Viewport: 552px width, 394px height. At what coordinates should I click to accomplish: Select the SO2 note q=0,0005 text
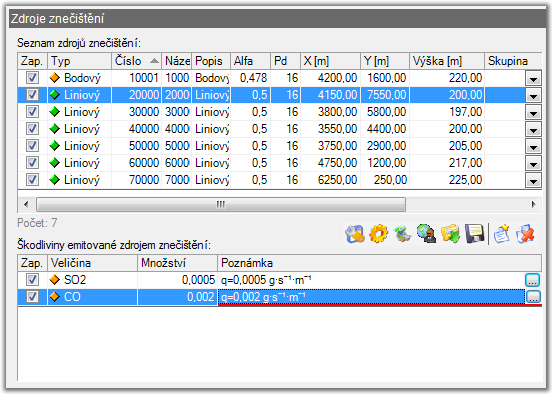click(x=266, y=280)
